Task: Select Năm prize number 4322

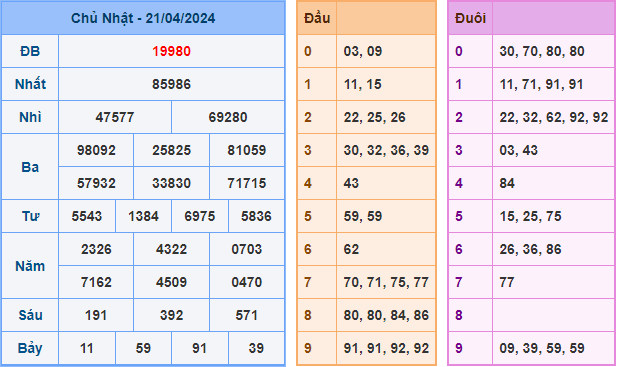Action: [x=172, y=249]
